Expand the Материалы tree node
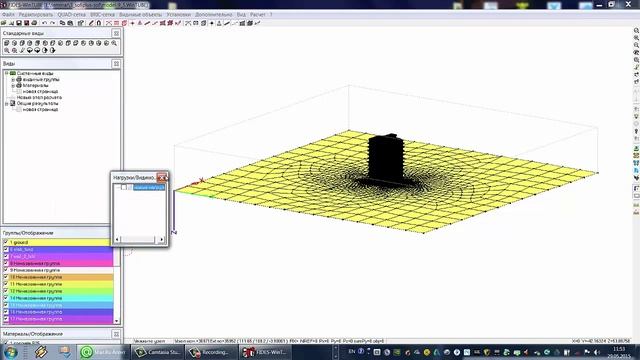The width and height of the screenshot is (640, 360). pos(13,86)
